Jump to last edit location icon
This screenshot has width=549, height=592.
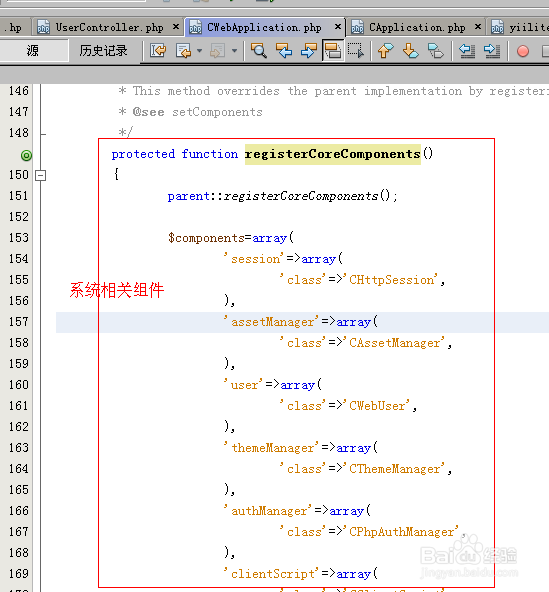click(x=158, y=50)
